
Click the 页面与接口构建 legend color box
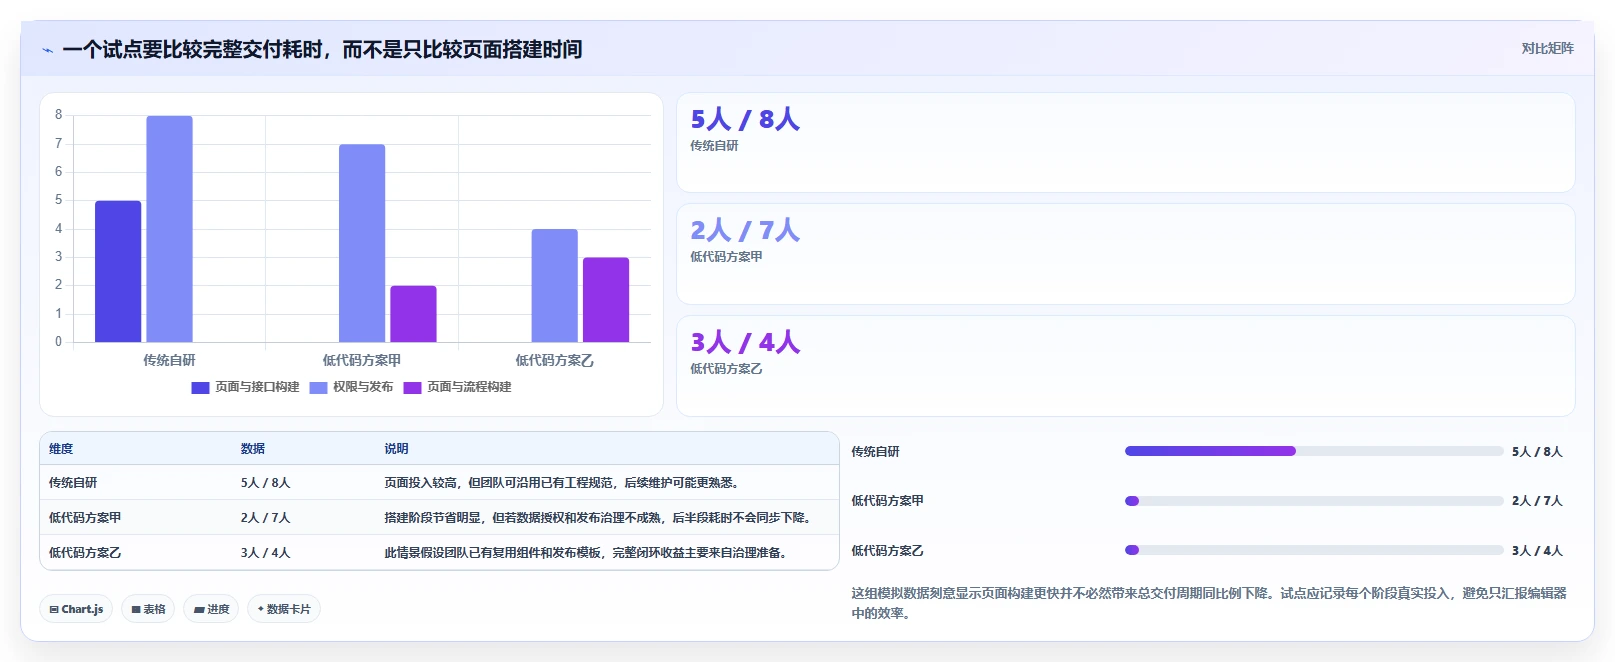click(x=200, y=388)
